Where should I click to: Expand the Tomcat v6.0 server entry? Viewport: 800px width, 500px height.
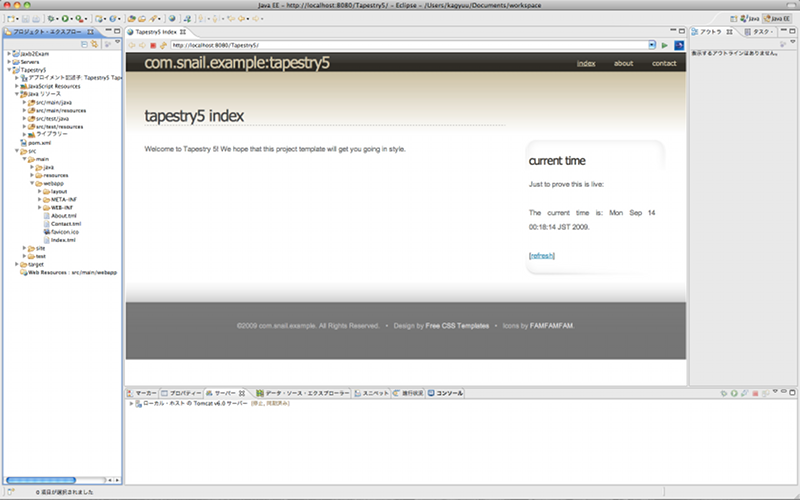[x=131, y=404]
